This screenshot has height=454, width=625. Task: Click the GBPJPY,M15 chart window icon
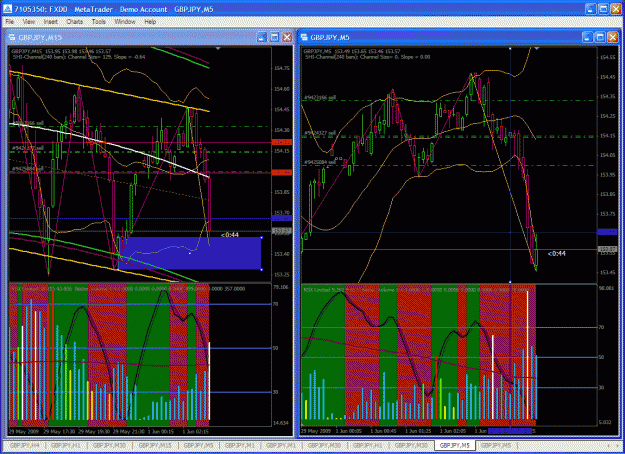click(12, 37)
